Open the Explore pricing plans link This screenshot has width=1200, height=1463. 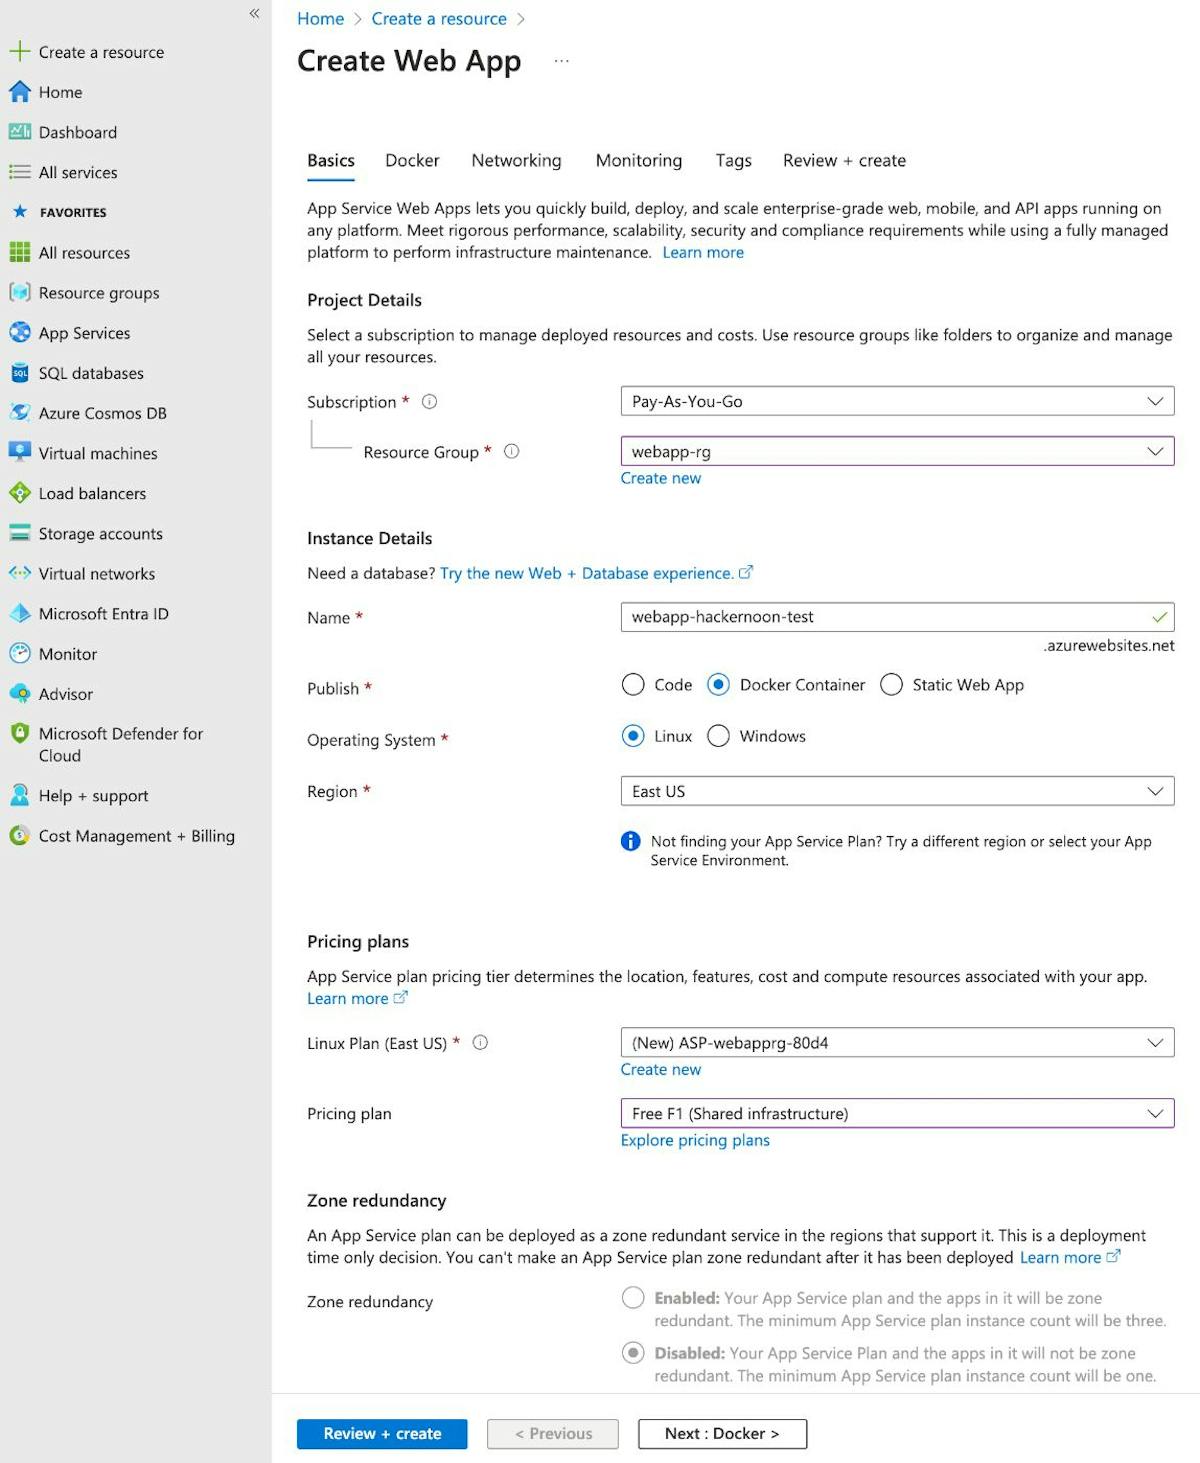point(694,1140)
